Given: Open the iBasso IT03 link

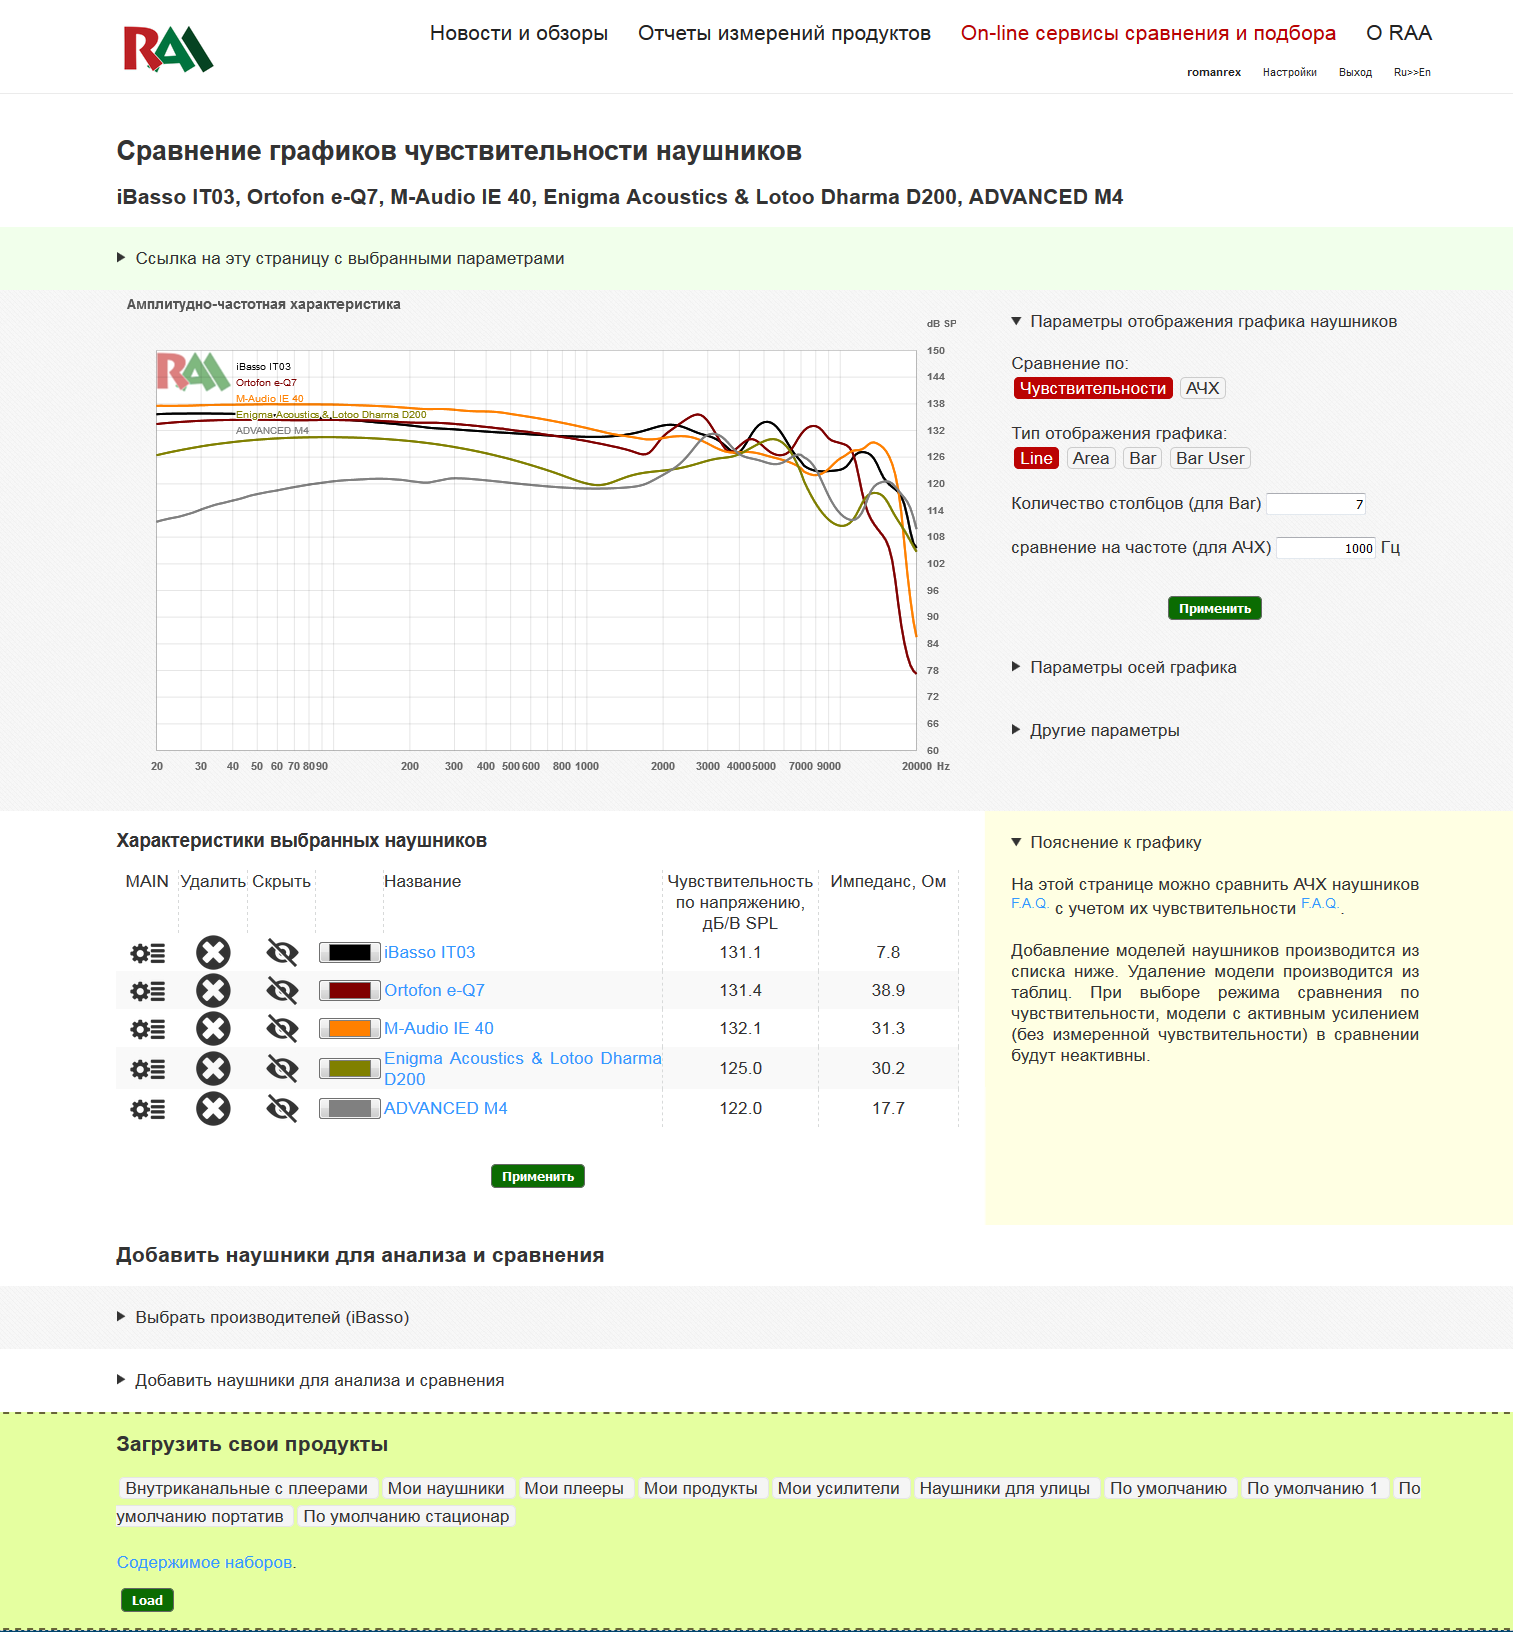Looking at the screenshot, I should coord(430,952).
